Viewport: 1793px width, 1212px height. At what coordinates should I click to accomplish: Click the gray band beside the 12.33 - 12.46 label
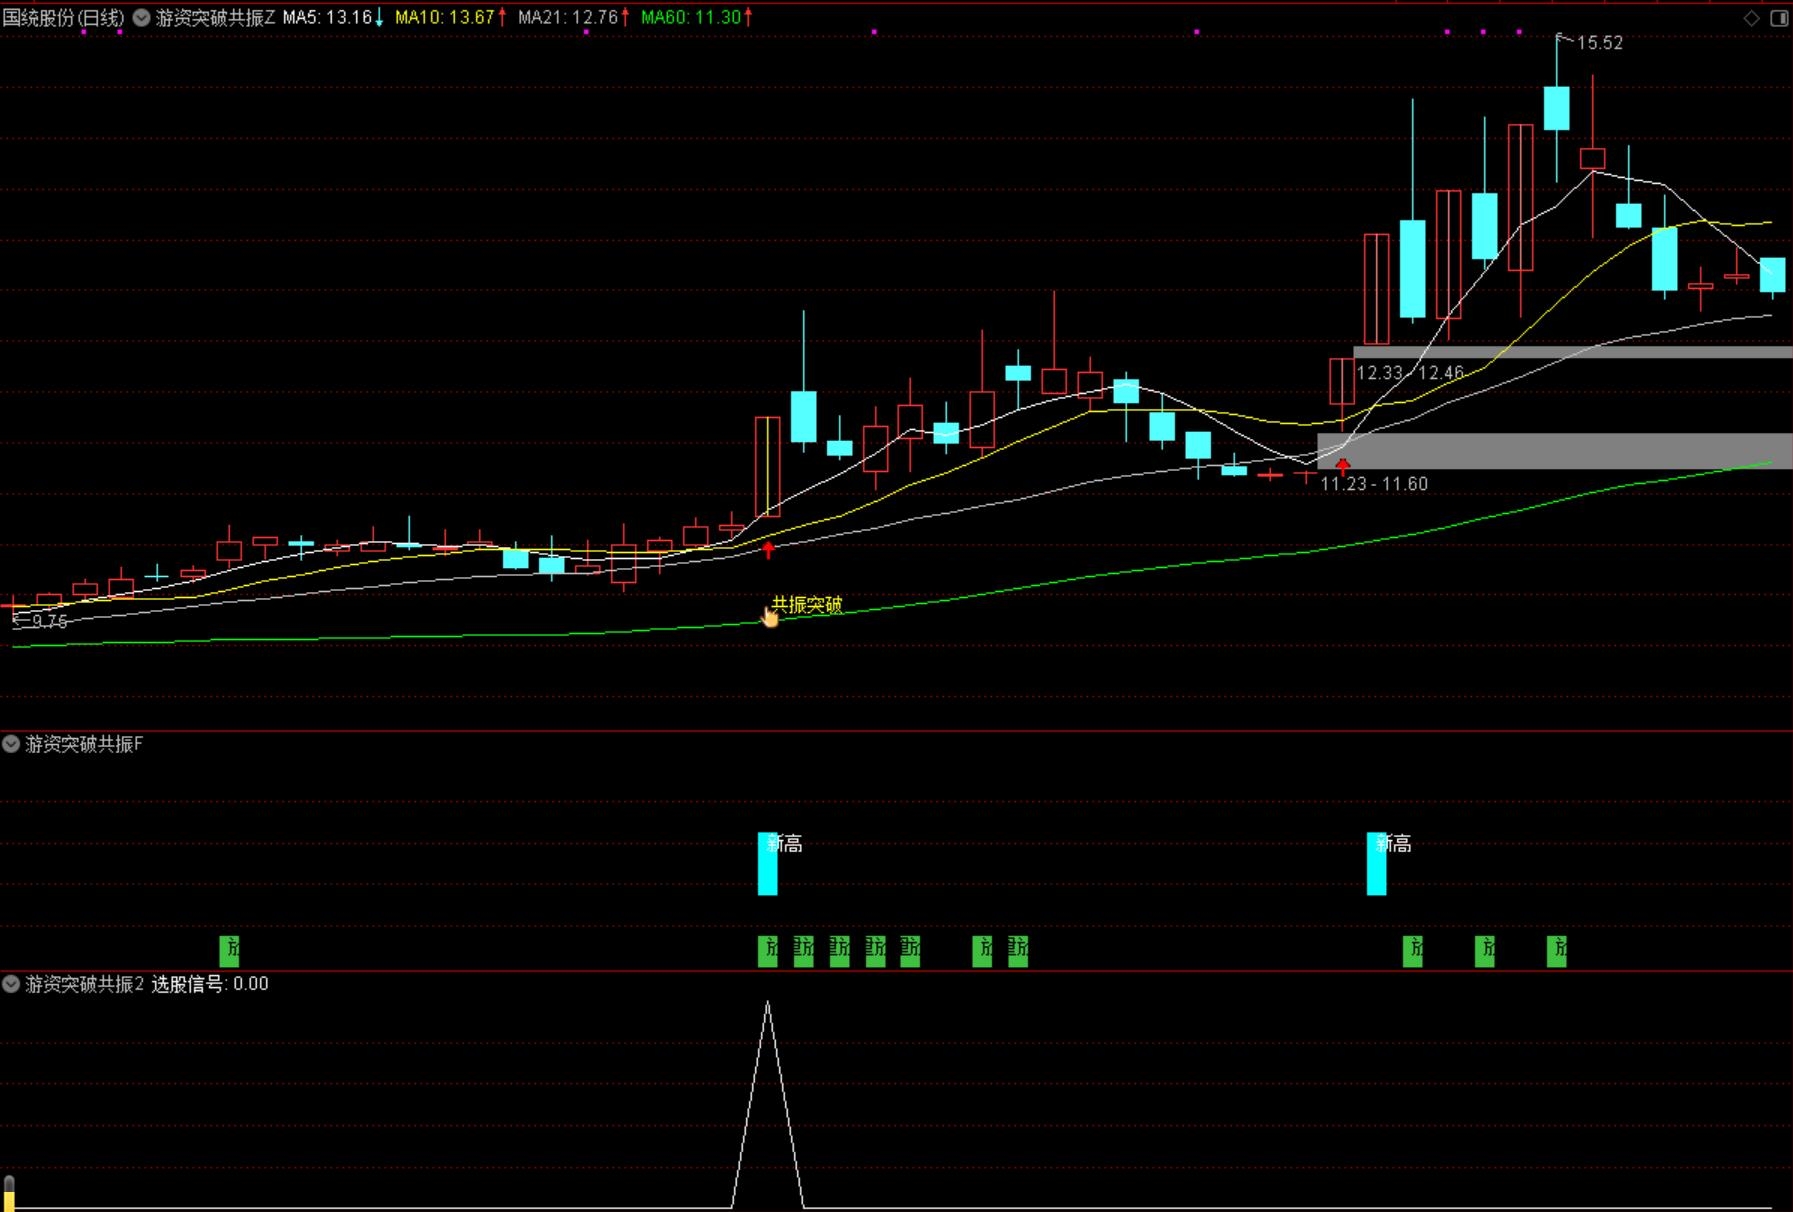[x=1572, y=352]
